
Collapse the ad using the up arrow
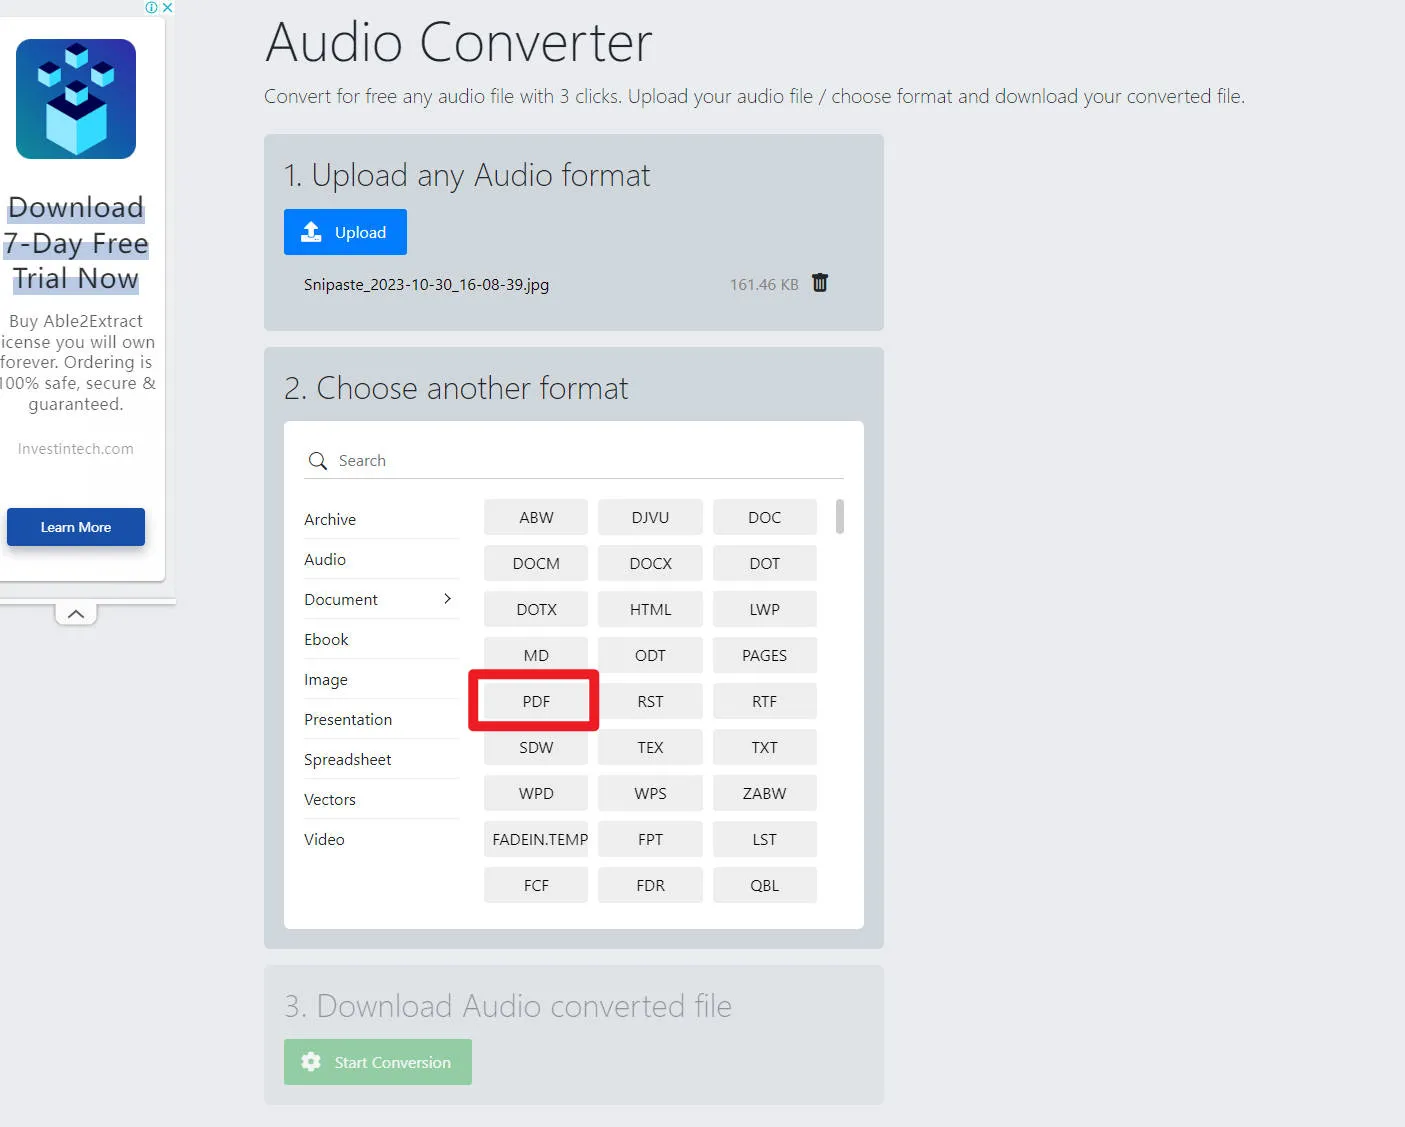(75, 612)
